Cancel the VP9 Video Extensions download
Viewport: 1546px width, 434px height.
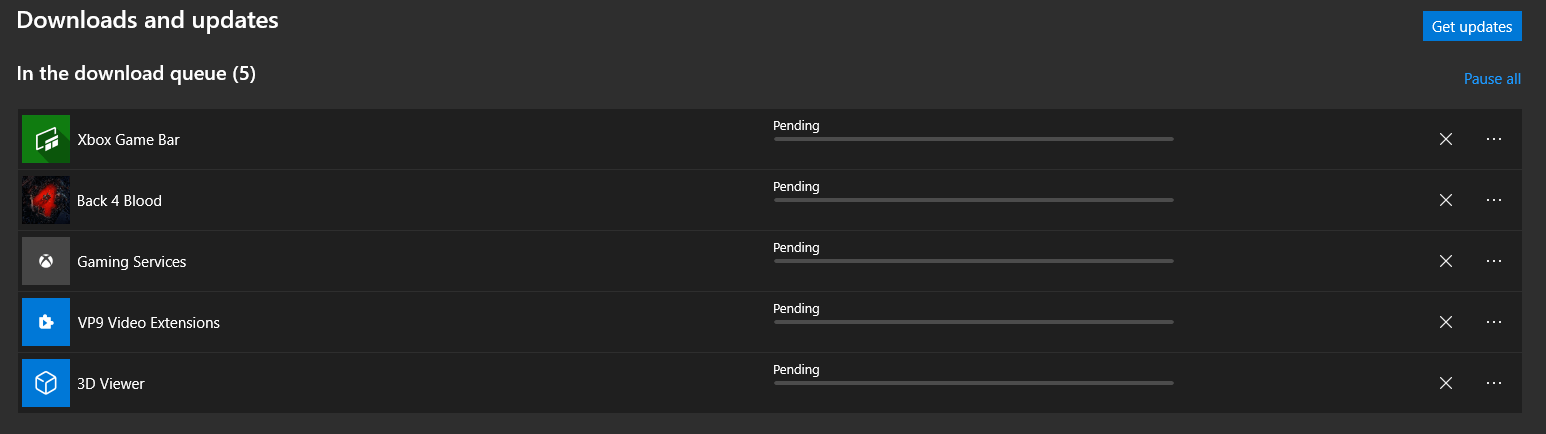click(1445, 322)
